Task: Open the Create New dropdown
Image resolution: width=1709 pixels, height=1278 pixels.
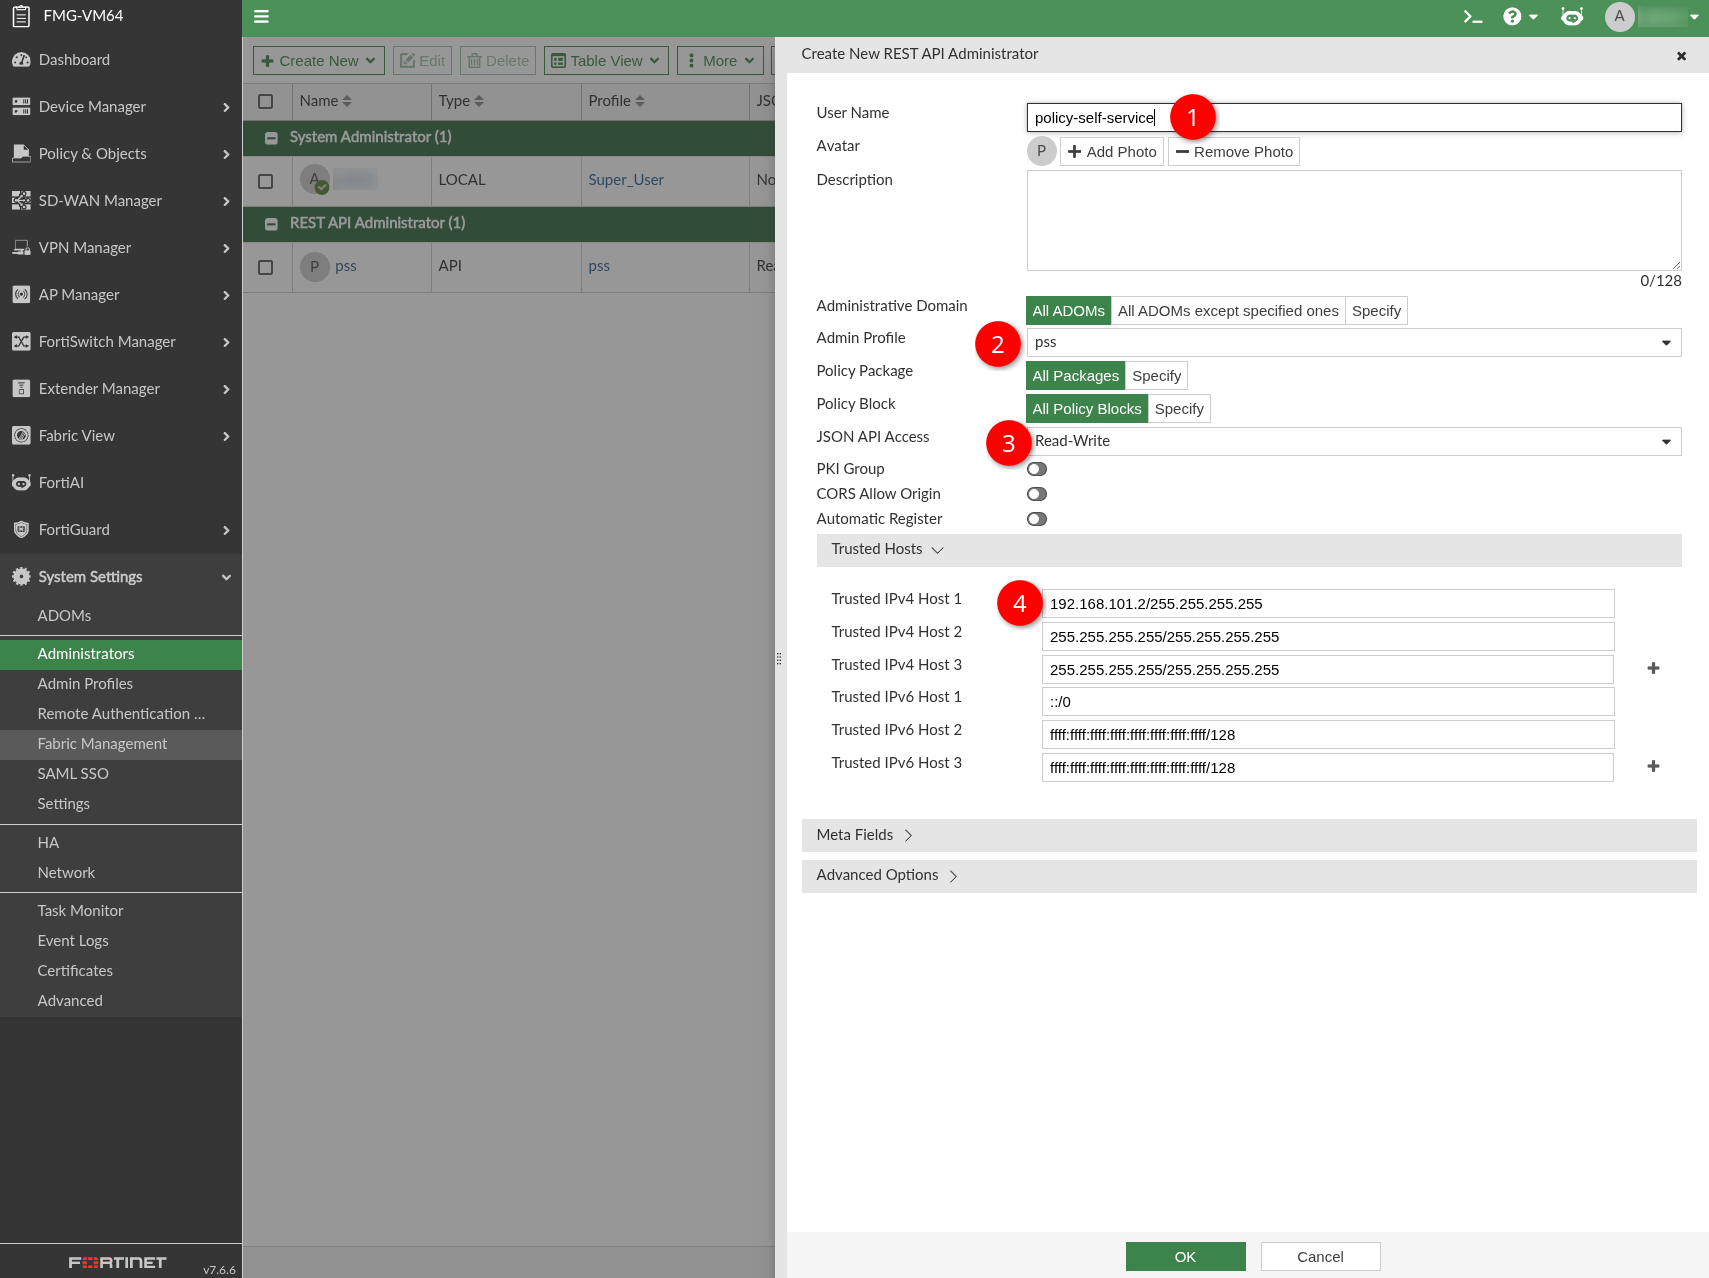Action: (x=318, y=61)
